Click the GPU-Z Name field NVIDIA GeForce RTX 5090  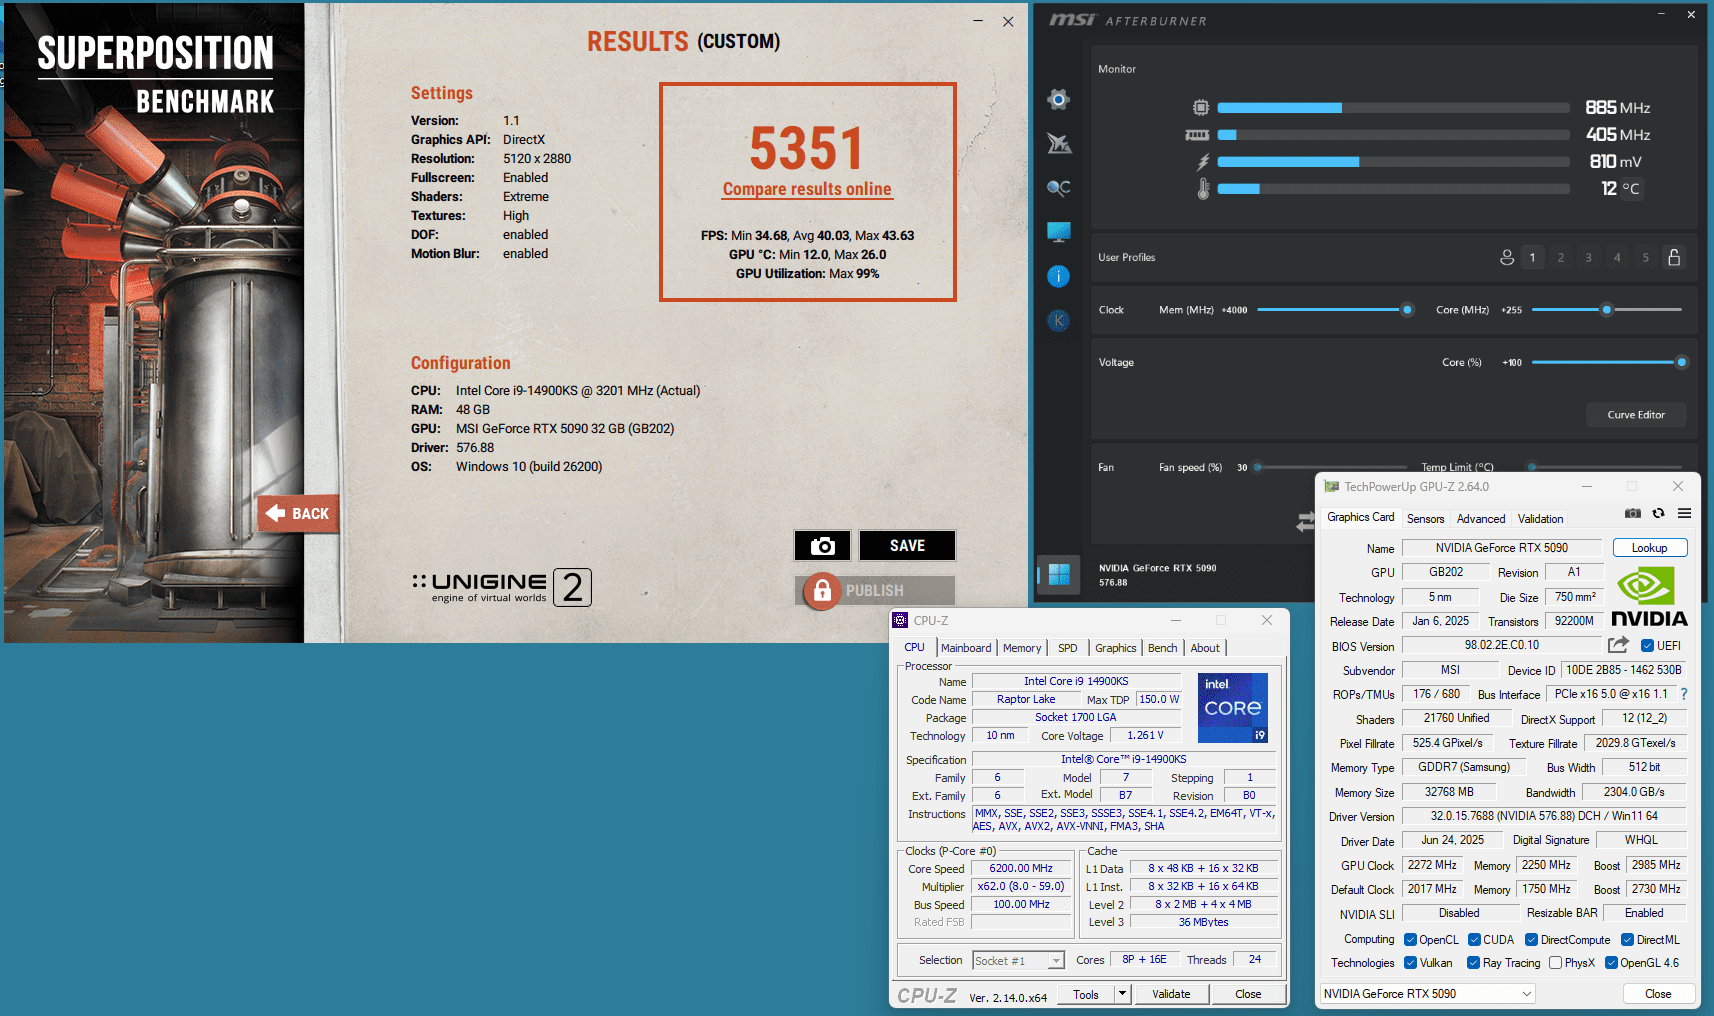coord(1501,548)
